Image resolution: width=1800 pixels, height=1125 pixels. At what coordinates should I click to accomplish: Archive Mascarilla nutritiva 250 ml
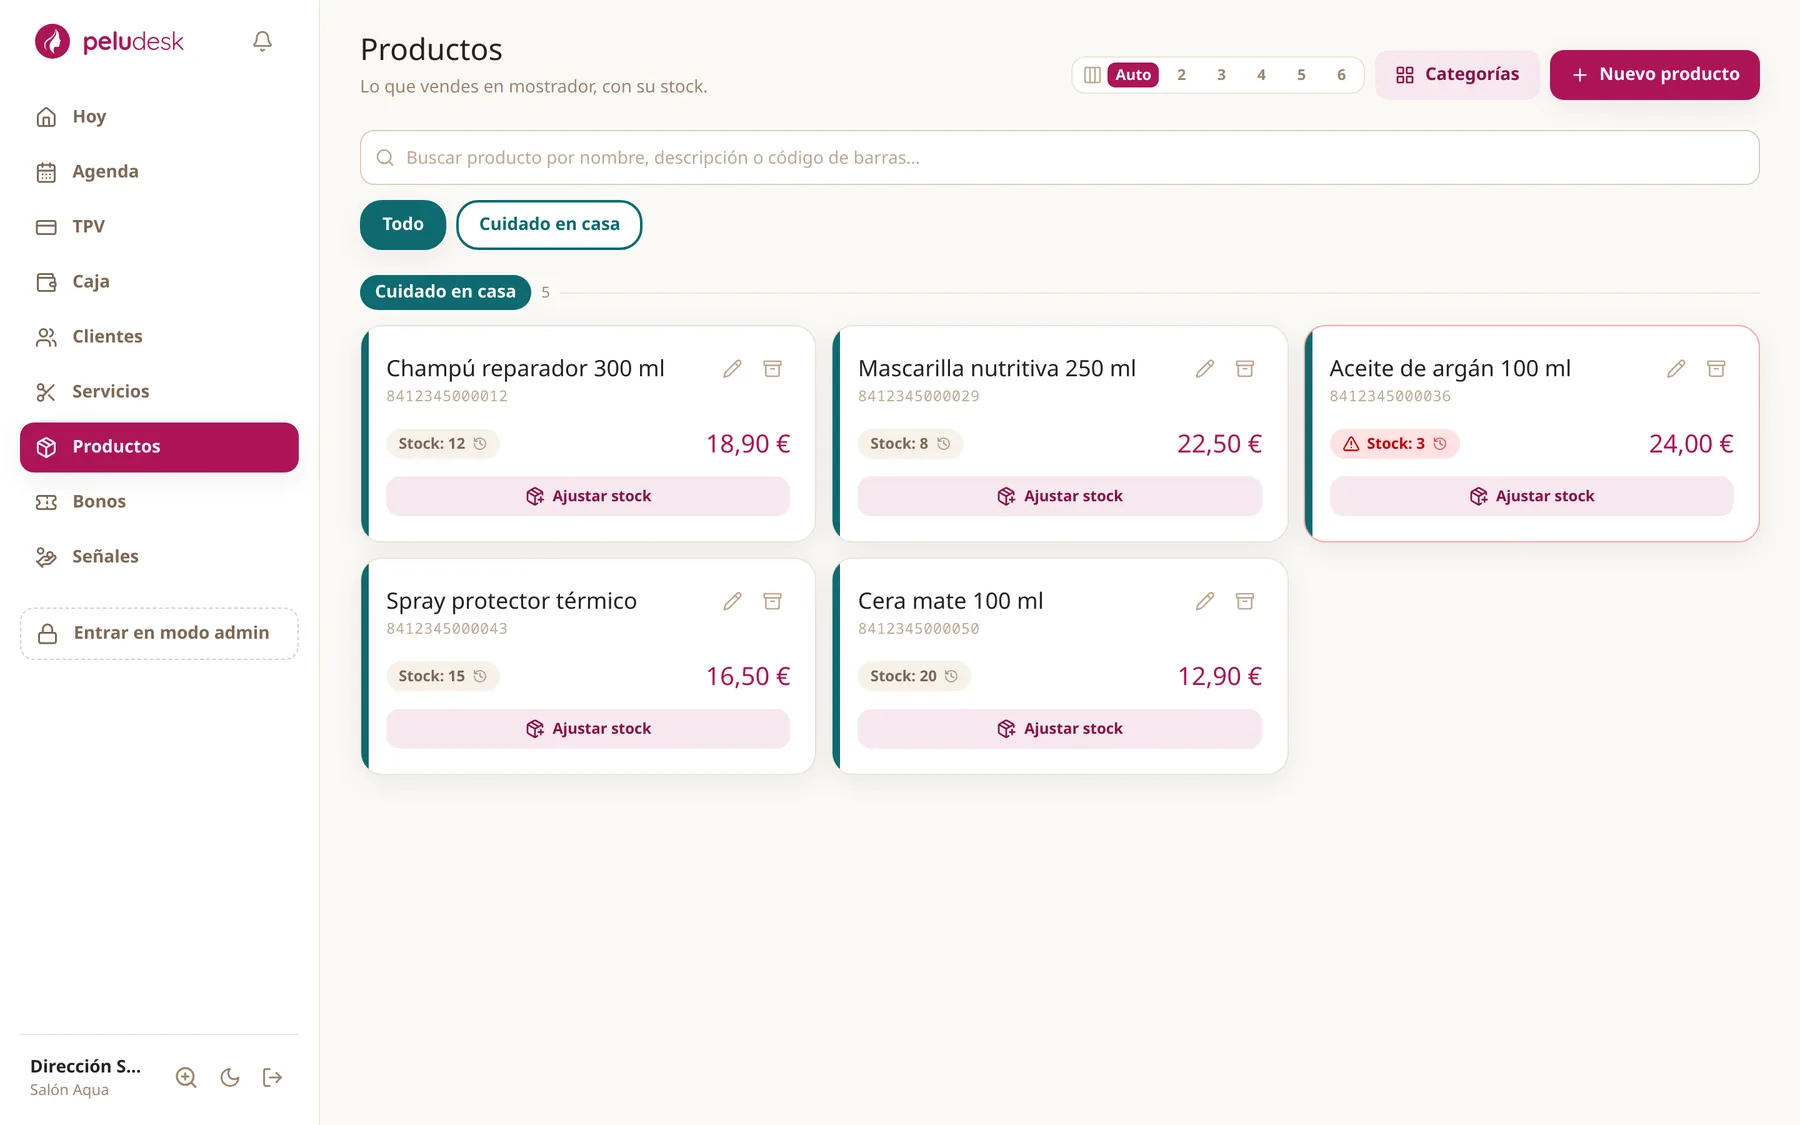[1245, 369]
